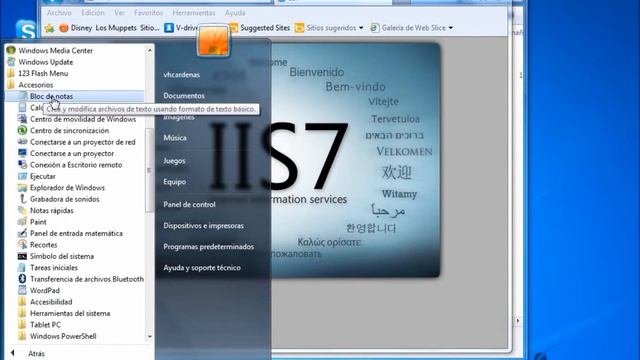Image resolution: width=640 pixels, height=360 pixels.
Task: Launch Transferencia de archivos Bluetooth
Action: (x=87, y=279)
